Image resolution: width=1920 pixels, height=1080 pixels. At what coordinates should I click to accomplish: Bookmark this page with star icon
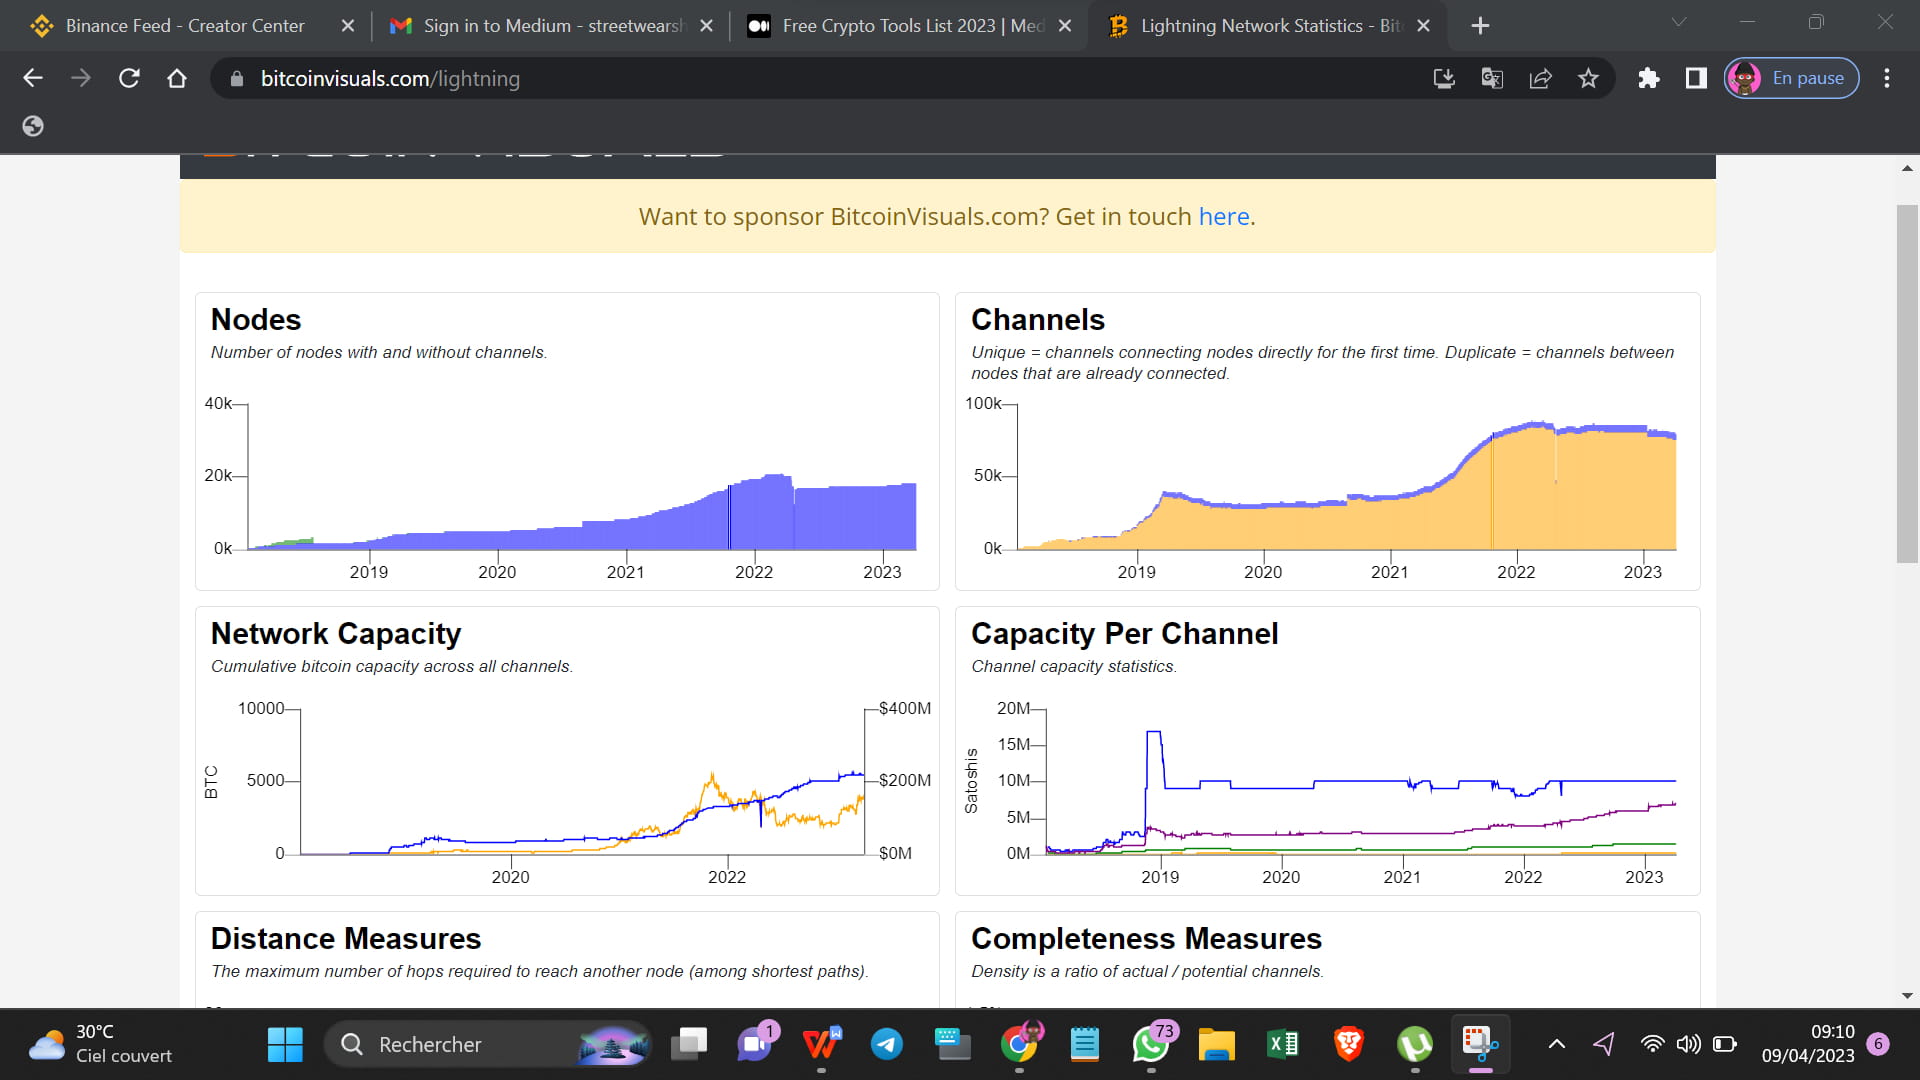tap(1588, 78)
